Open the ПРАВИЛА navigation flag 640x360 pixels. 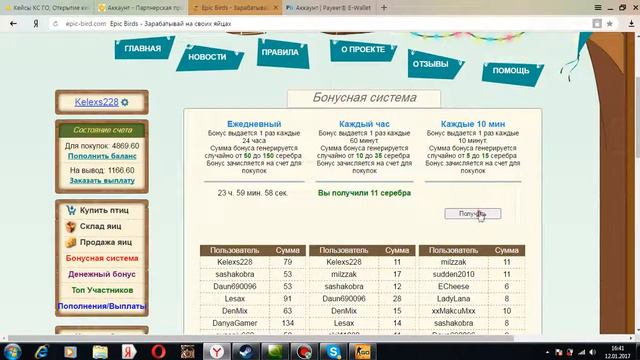[x=281, y=52]
